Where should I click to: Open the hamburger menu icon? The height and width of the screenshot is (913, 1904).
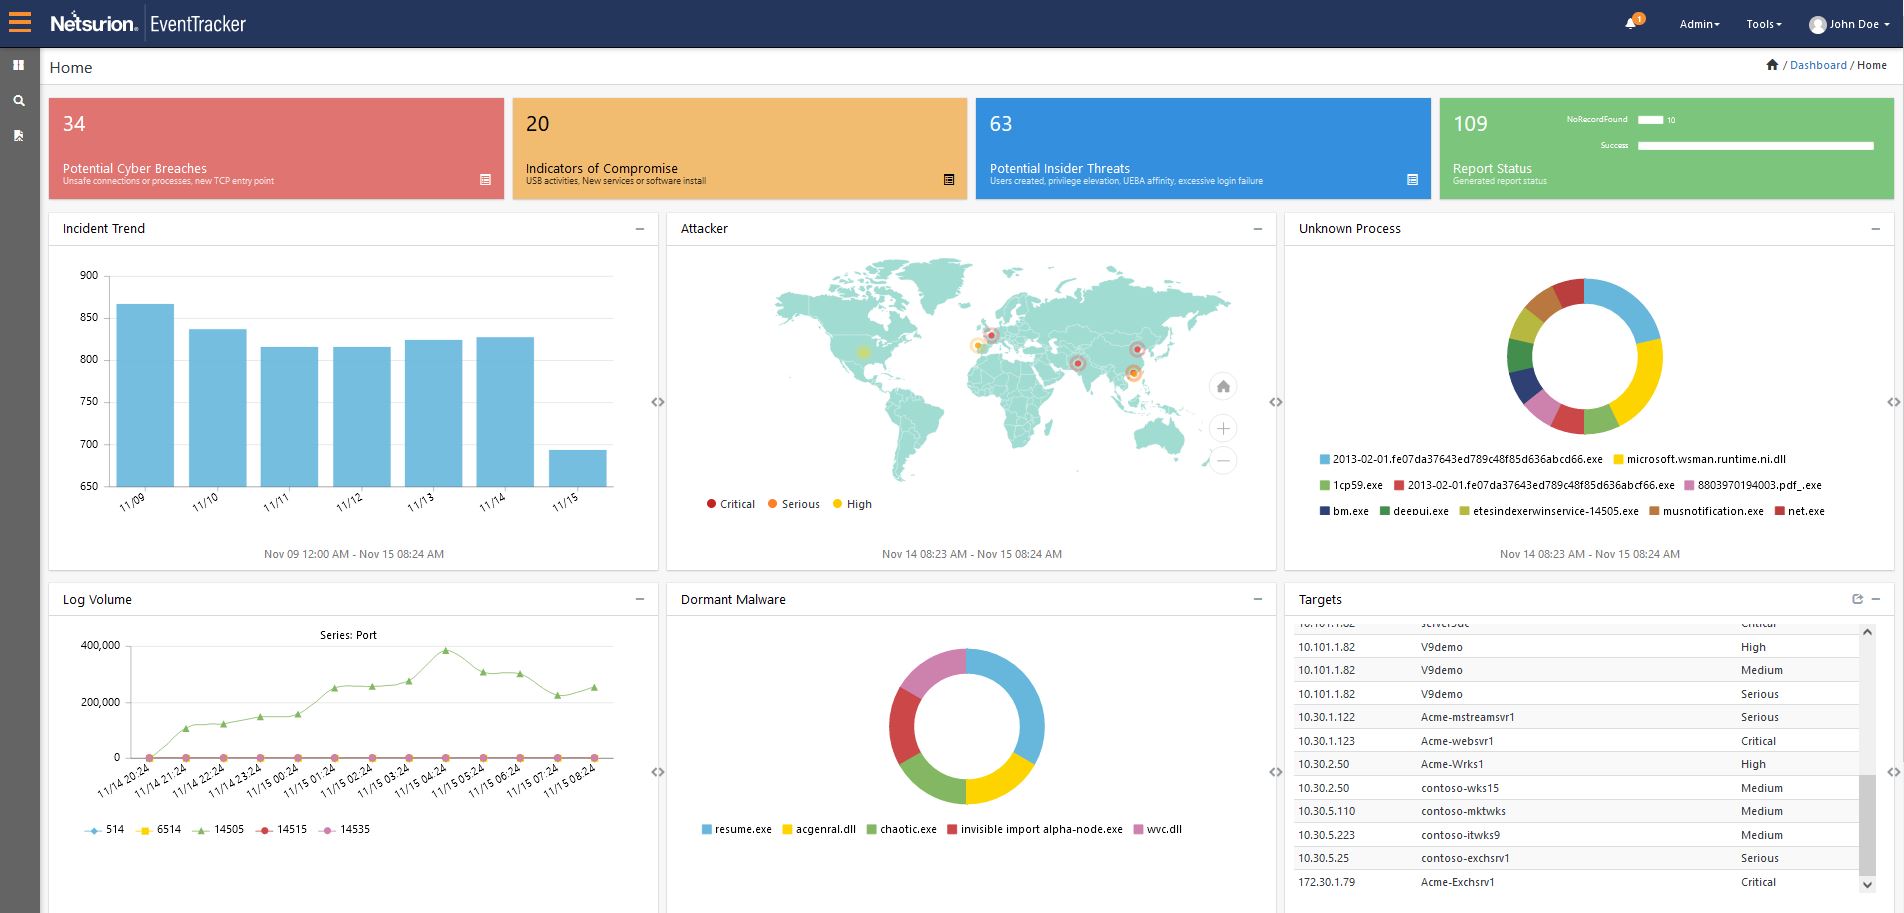click(x=19, y=22)
